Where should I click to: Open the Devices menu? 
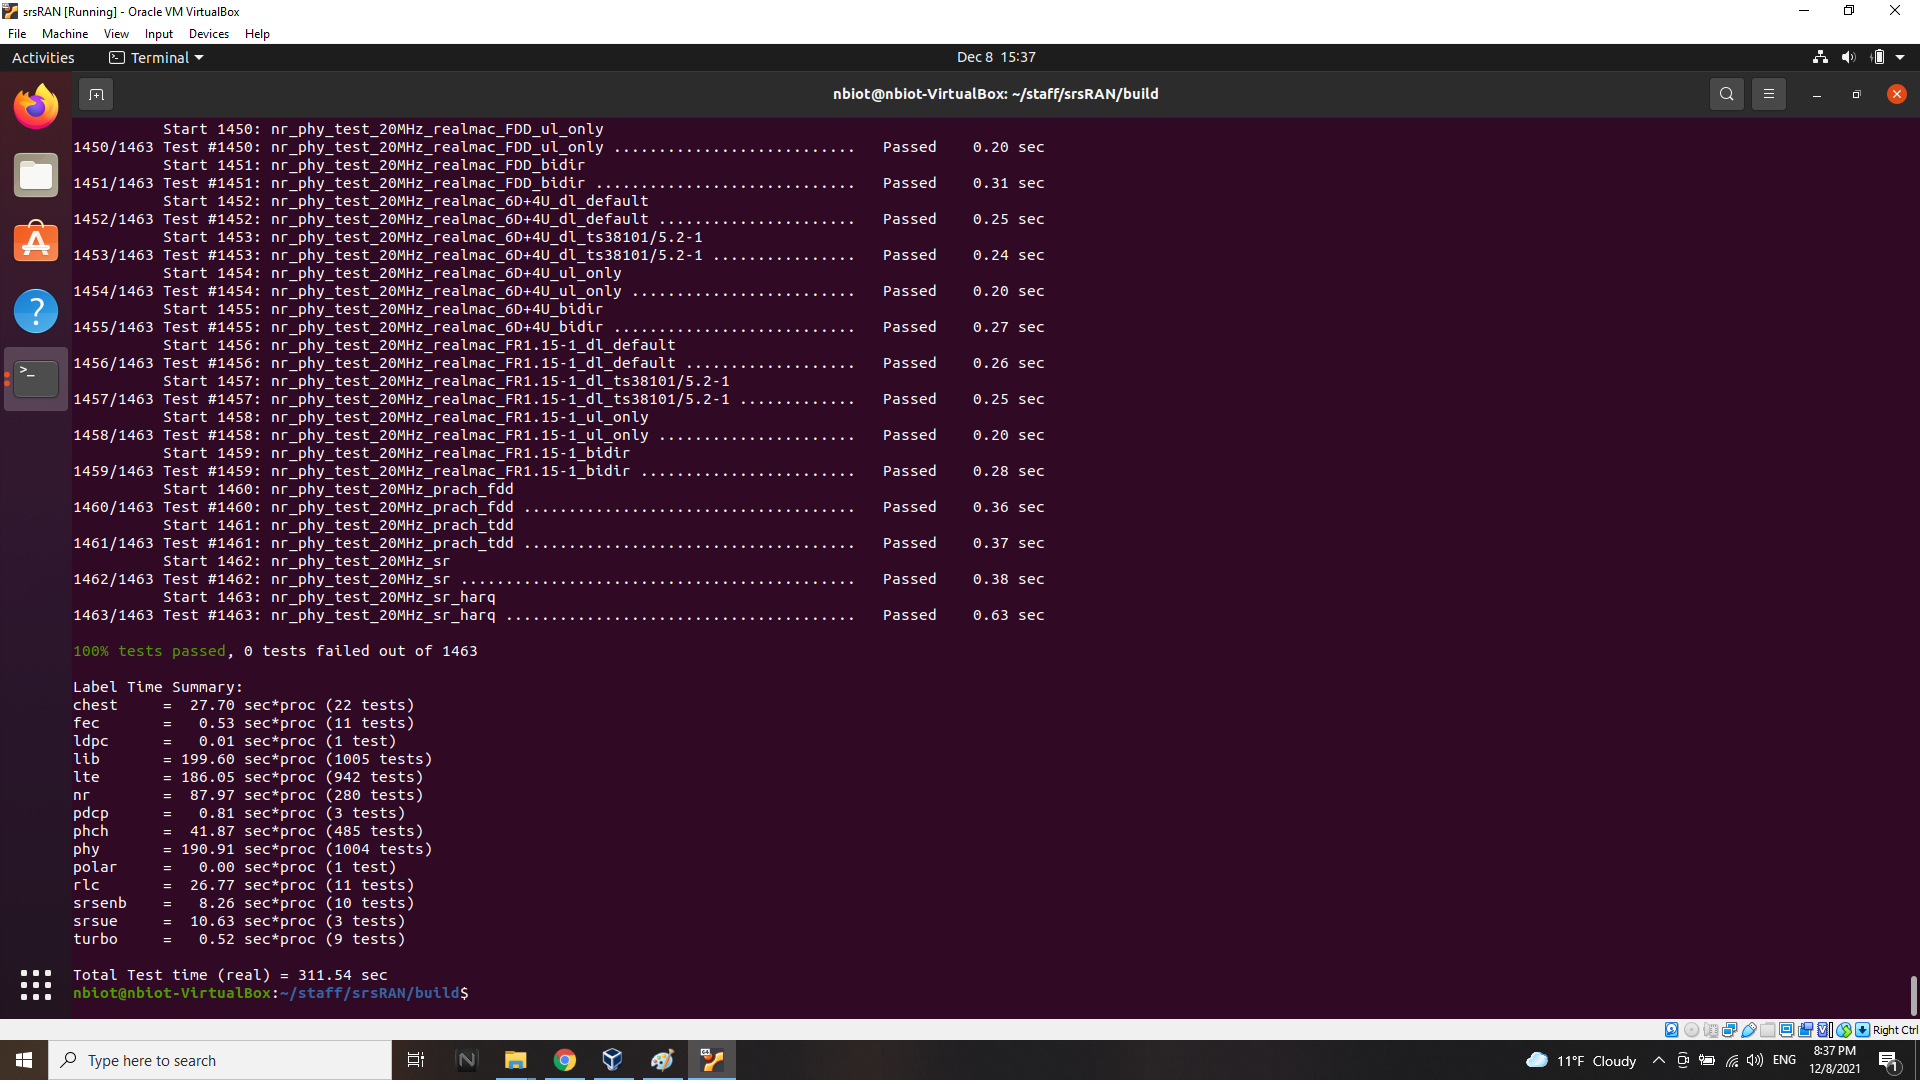tap(208, 33)
